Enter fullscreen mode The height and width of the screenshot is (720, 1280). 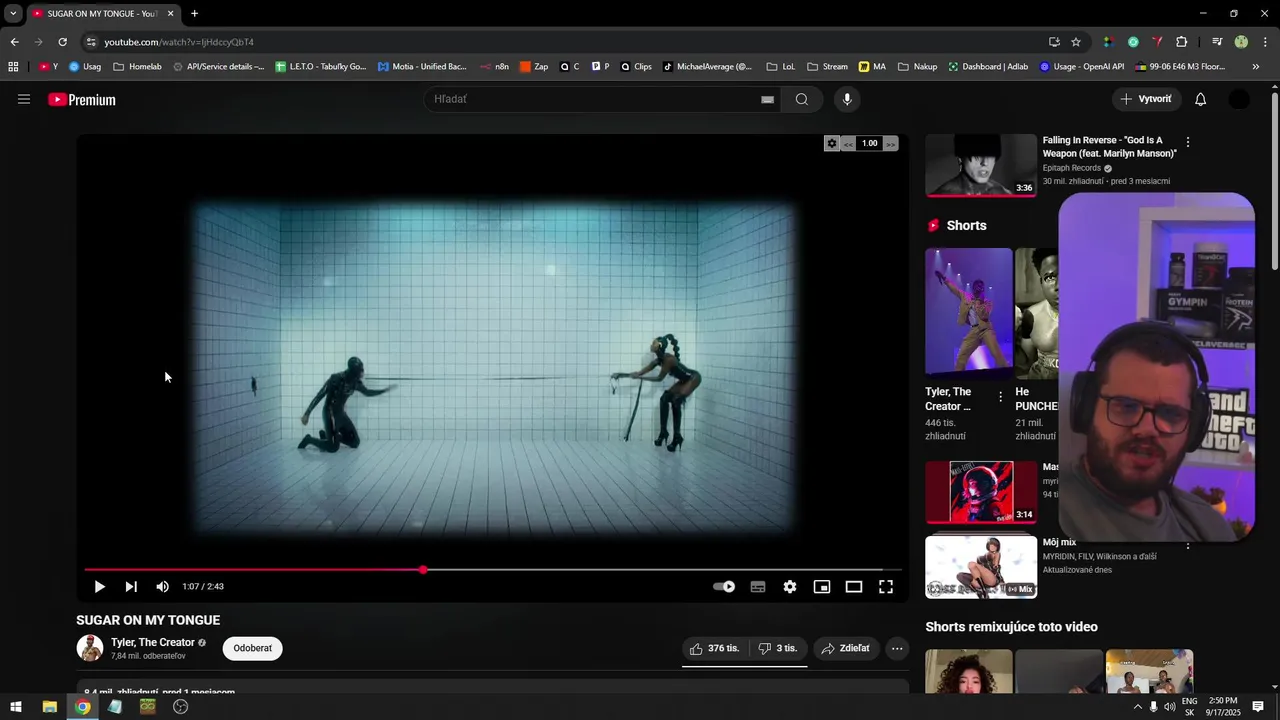pyautogui.click(x=886, y=587)
